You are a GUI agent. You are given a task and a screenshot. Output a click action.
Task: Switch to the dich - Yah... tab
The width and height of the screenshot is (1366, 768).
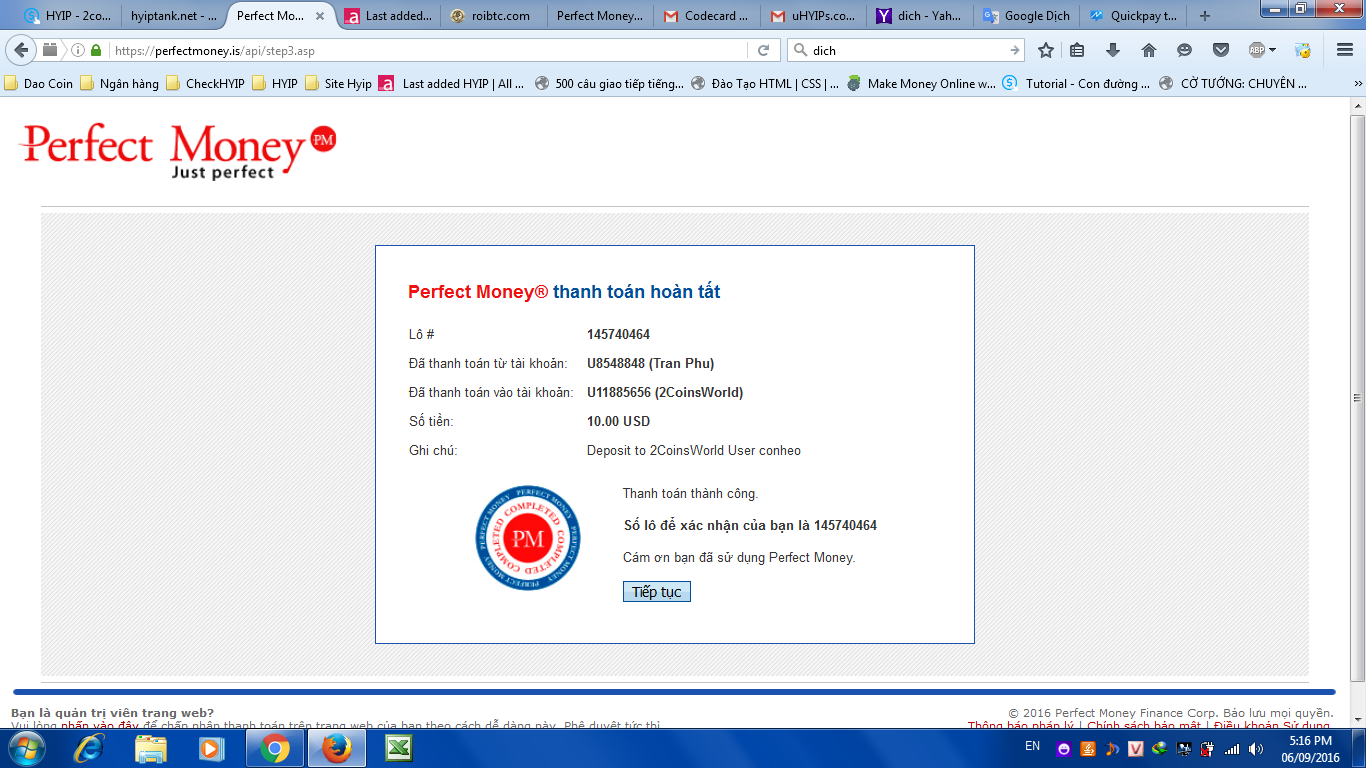[x=918, y=16]
